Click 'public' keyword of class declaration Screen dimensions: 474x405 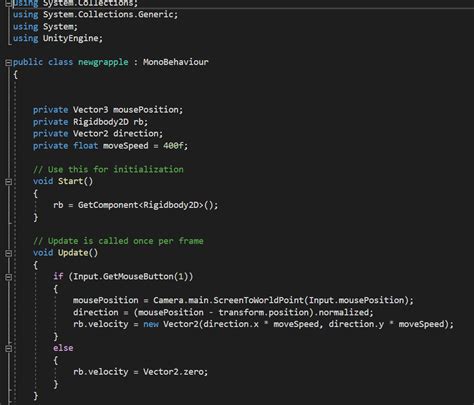point(28,62)
